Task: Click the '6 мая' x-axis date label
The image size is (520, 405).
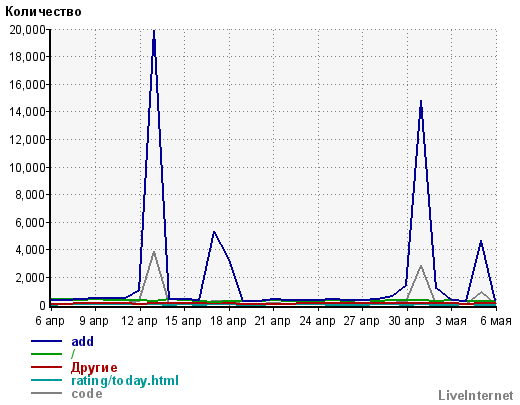Action: [x=496, y=321]
